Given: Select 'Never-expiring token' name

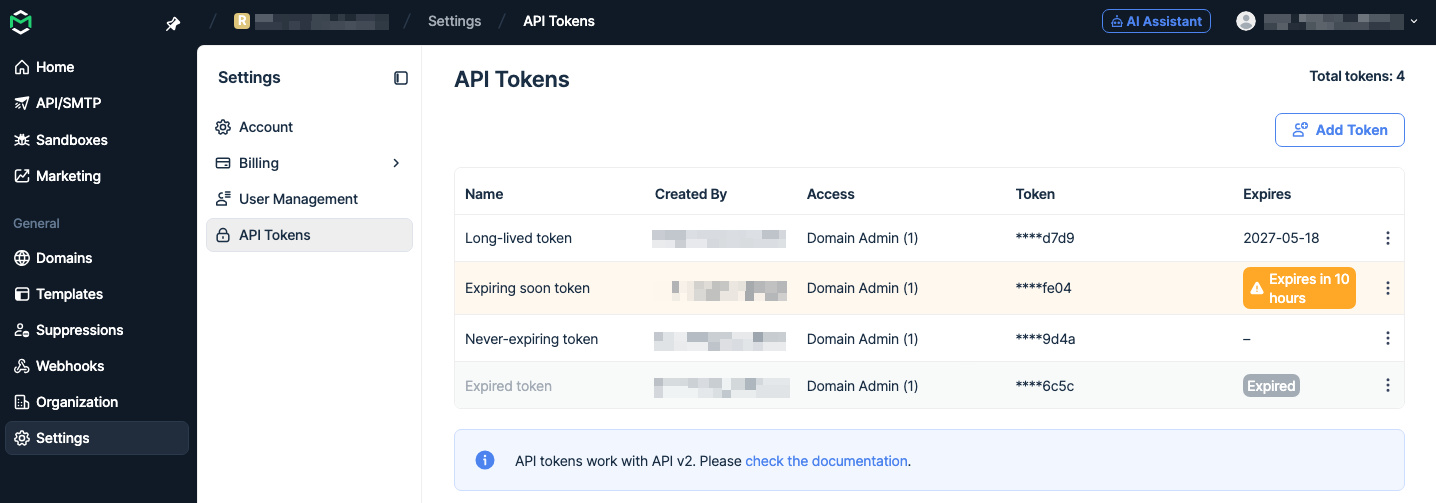Looking at the screenshot, I should [x=531, y=339].
